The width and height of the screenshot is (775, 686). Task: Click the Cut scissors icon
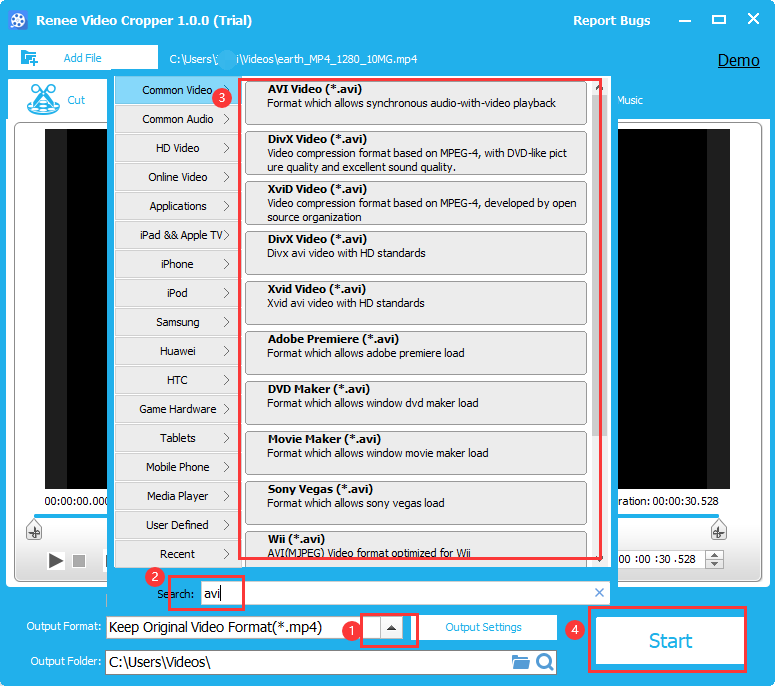[41, 99]
